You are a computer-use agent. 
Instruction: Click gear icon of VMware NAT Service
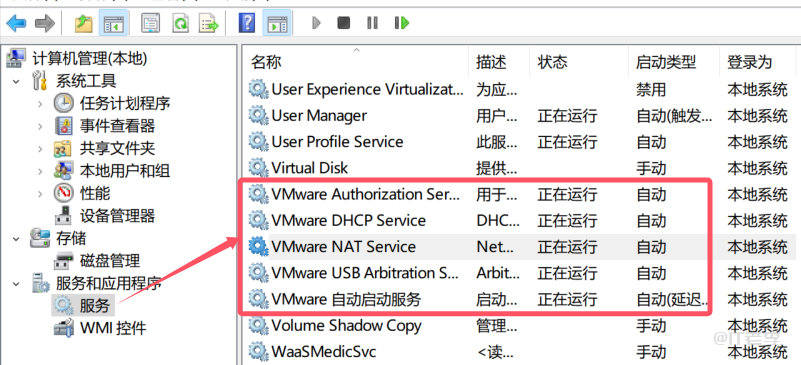(x=258, y=247)
